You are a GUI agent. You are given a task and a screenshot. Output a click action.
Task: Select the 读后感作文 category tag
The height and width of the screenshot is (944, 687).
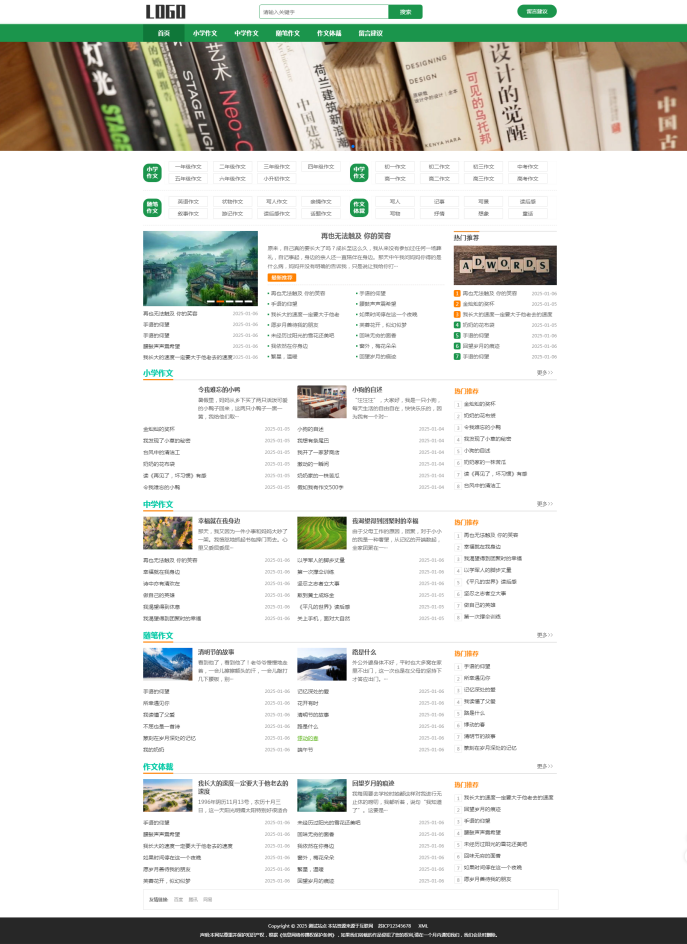tap(277, 214)
